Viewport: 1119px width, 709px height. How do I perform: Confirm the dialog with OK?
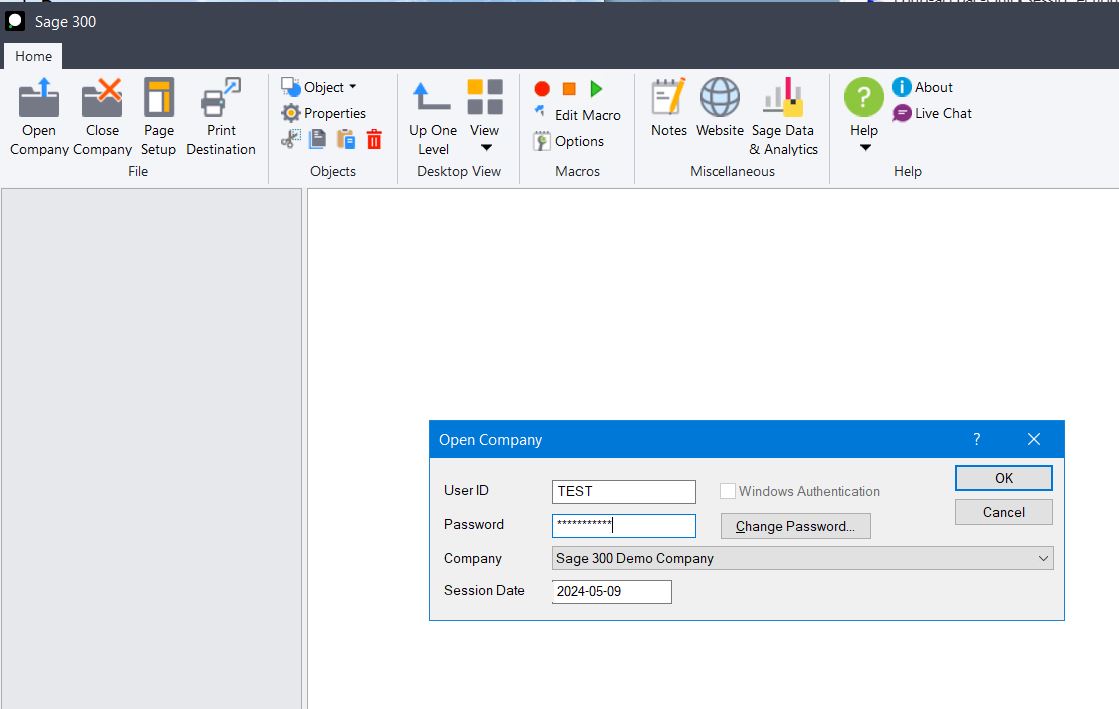click(1003, 478)
